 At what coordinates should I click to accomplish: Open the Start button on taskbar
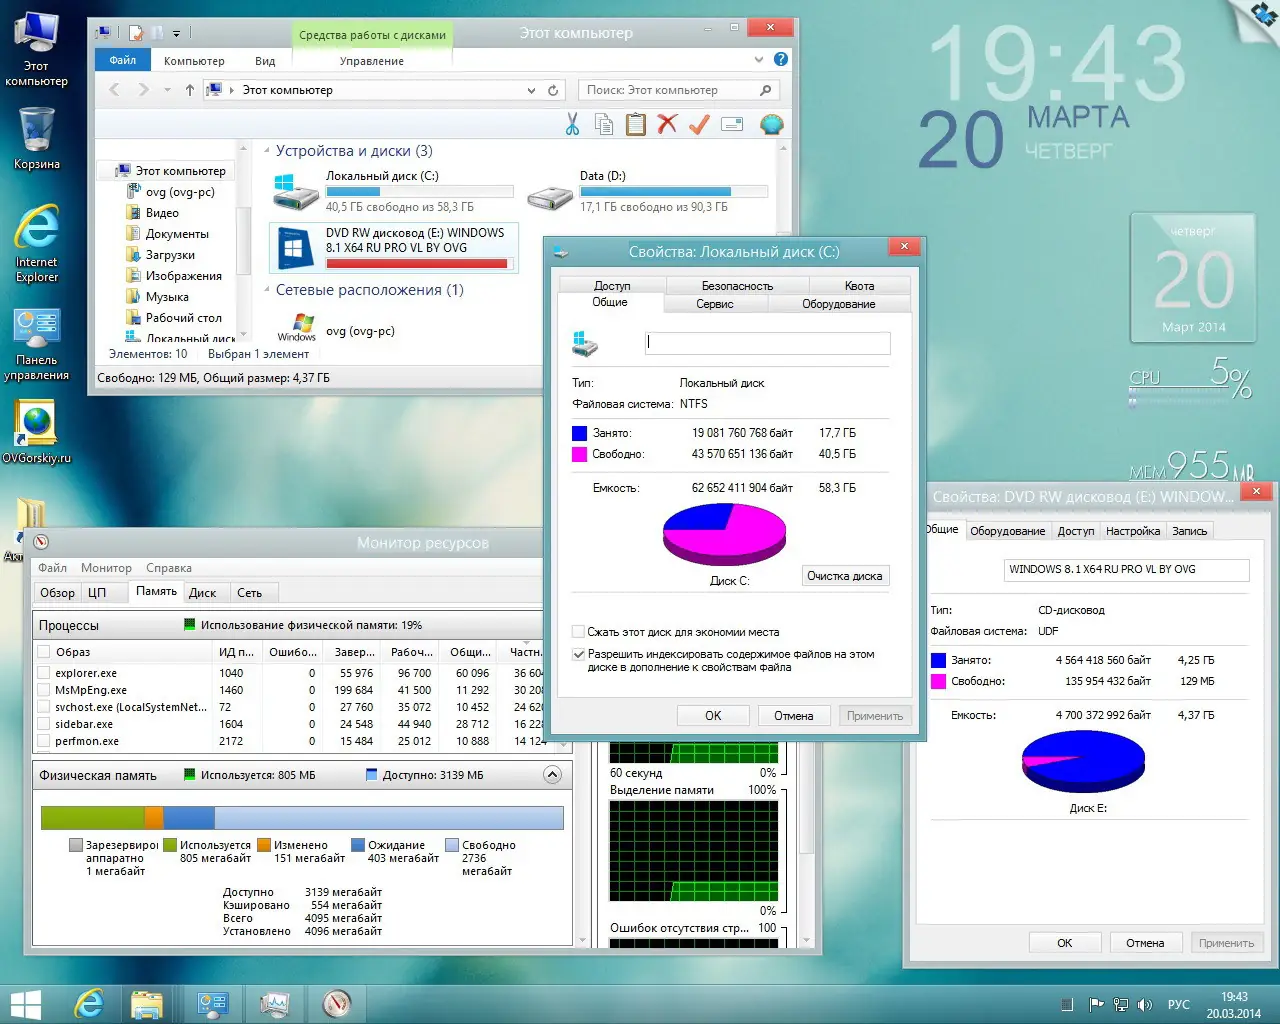pyautogui.click(x=26, y=1004)
